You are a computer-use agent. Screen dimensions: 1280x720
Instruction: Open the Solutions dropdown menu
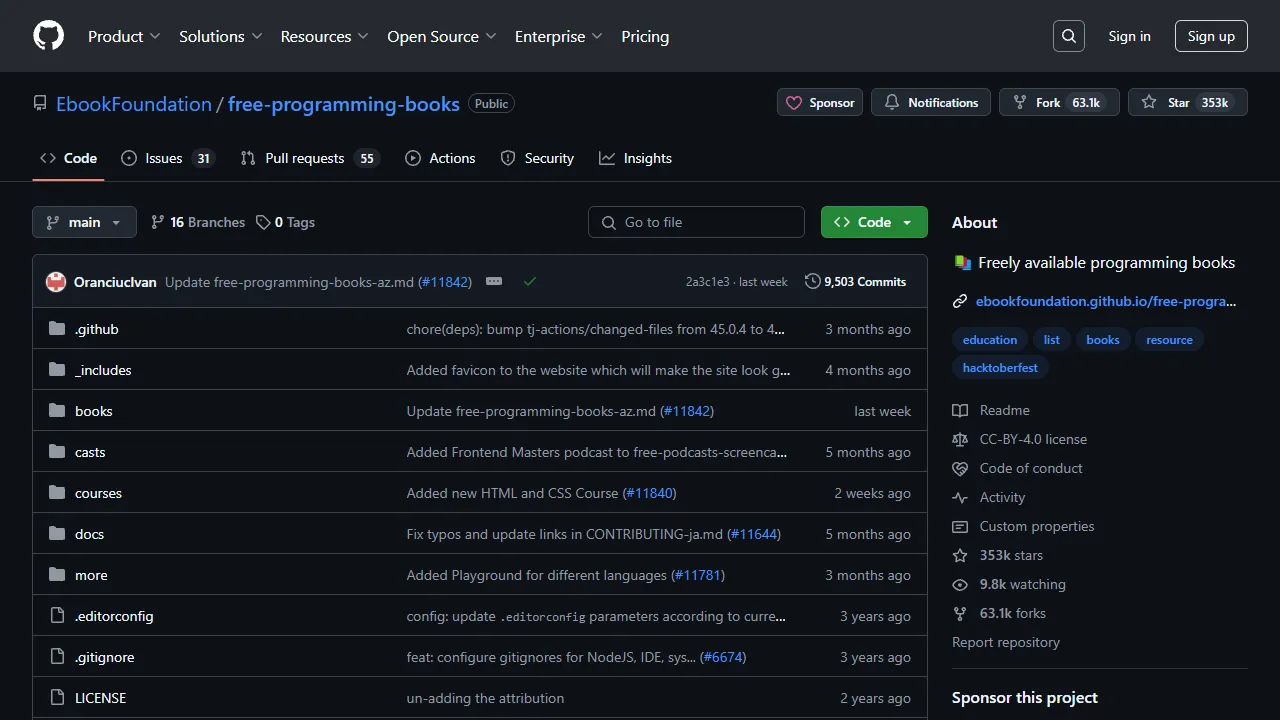[x=220, y=36]
